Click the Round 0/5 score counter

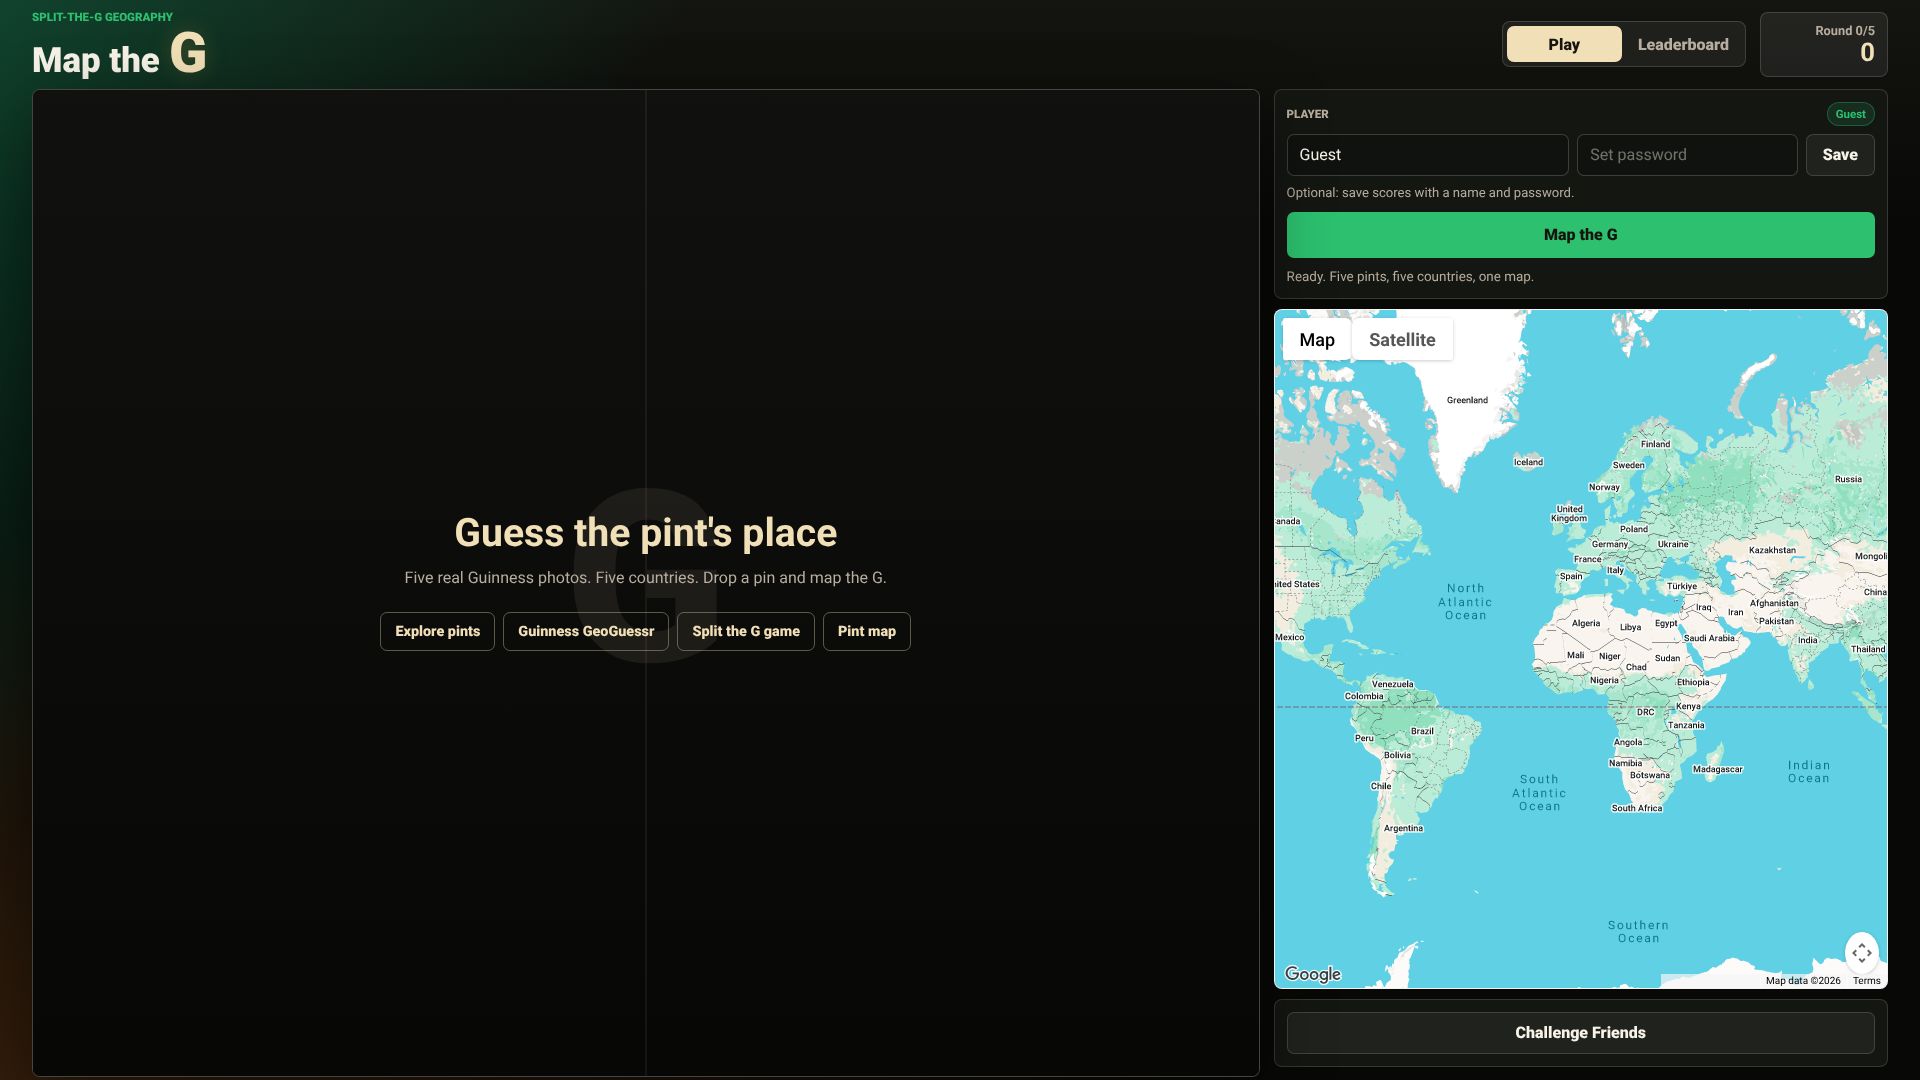pyautogui.click(x=1824, y=44)
